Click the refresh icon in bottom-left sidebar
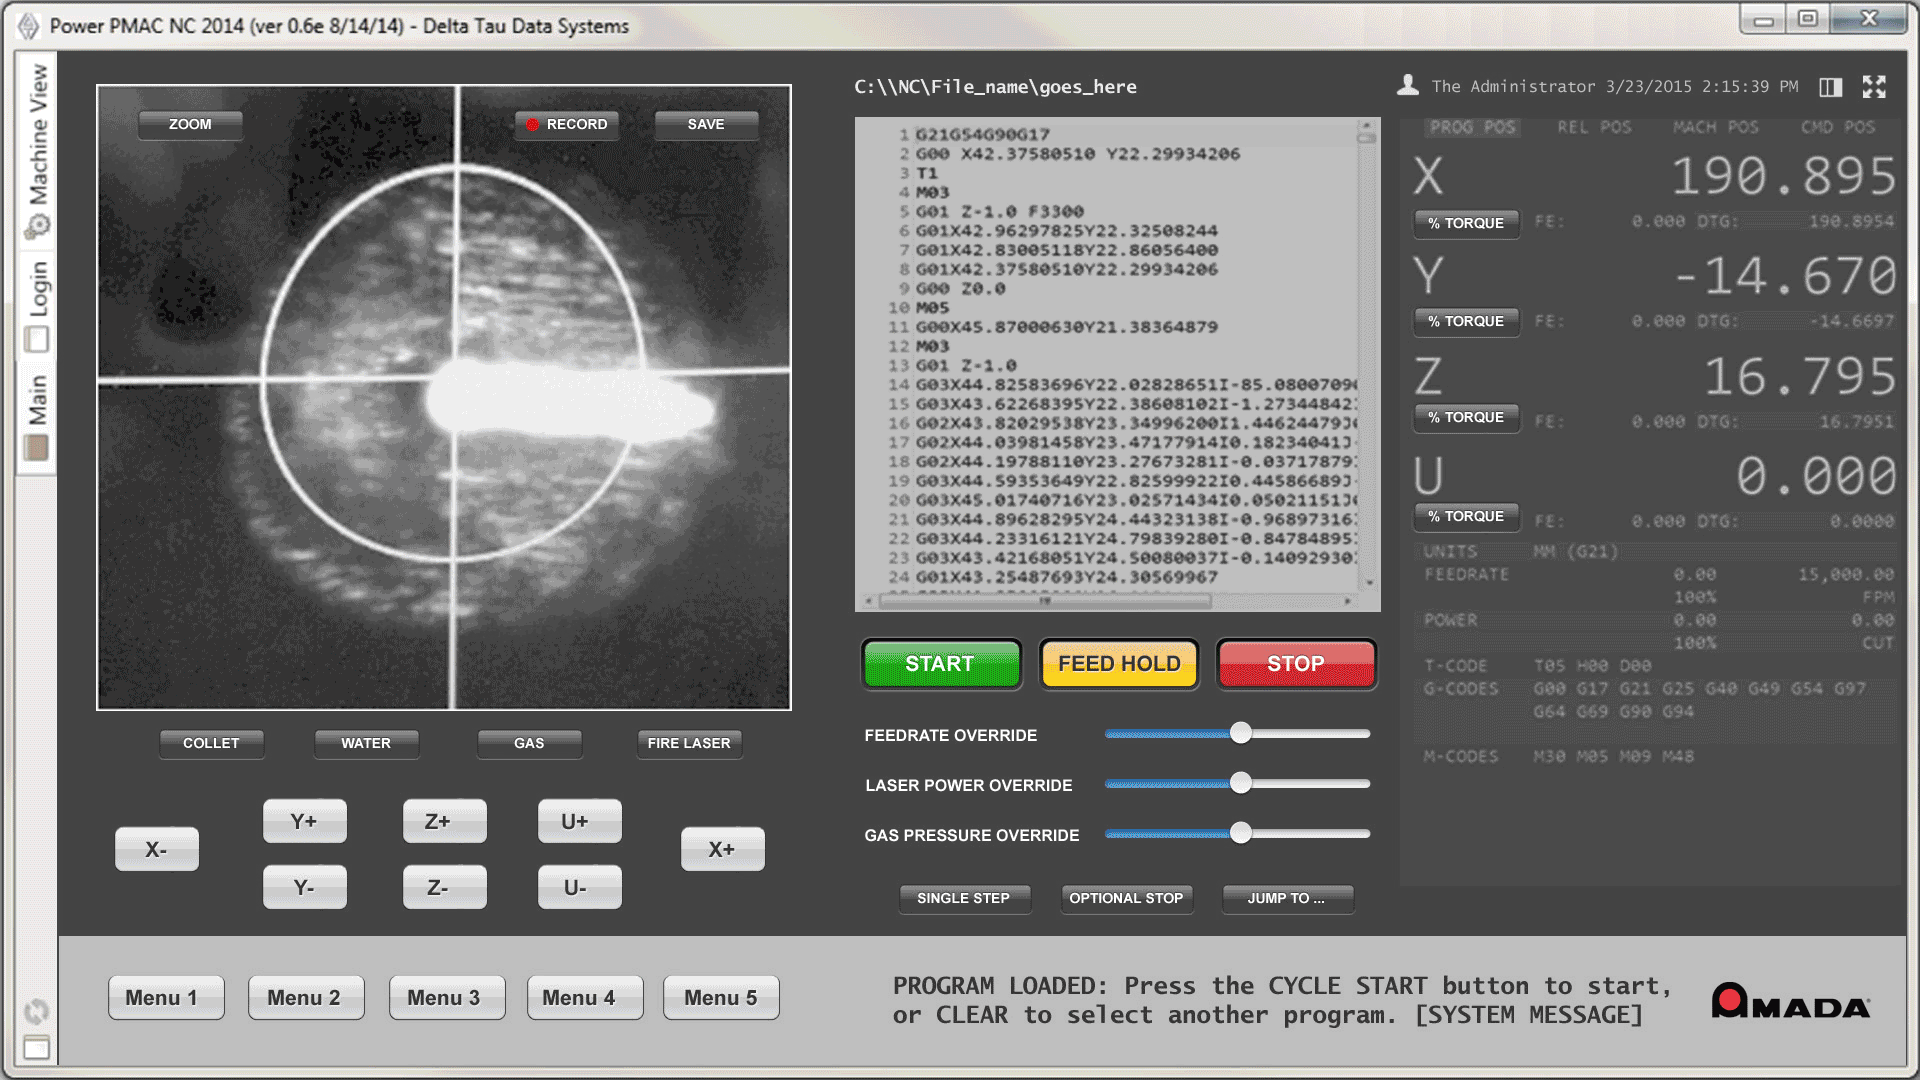1920x1080 pixels. [x=36, y=1012]
